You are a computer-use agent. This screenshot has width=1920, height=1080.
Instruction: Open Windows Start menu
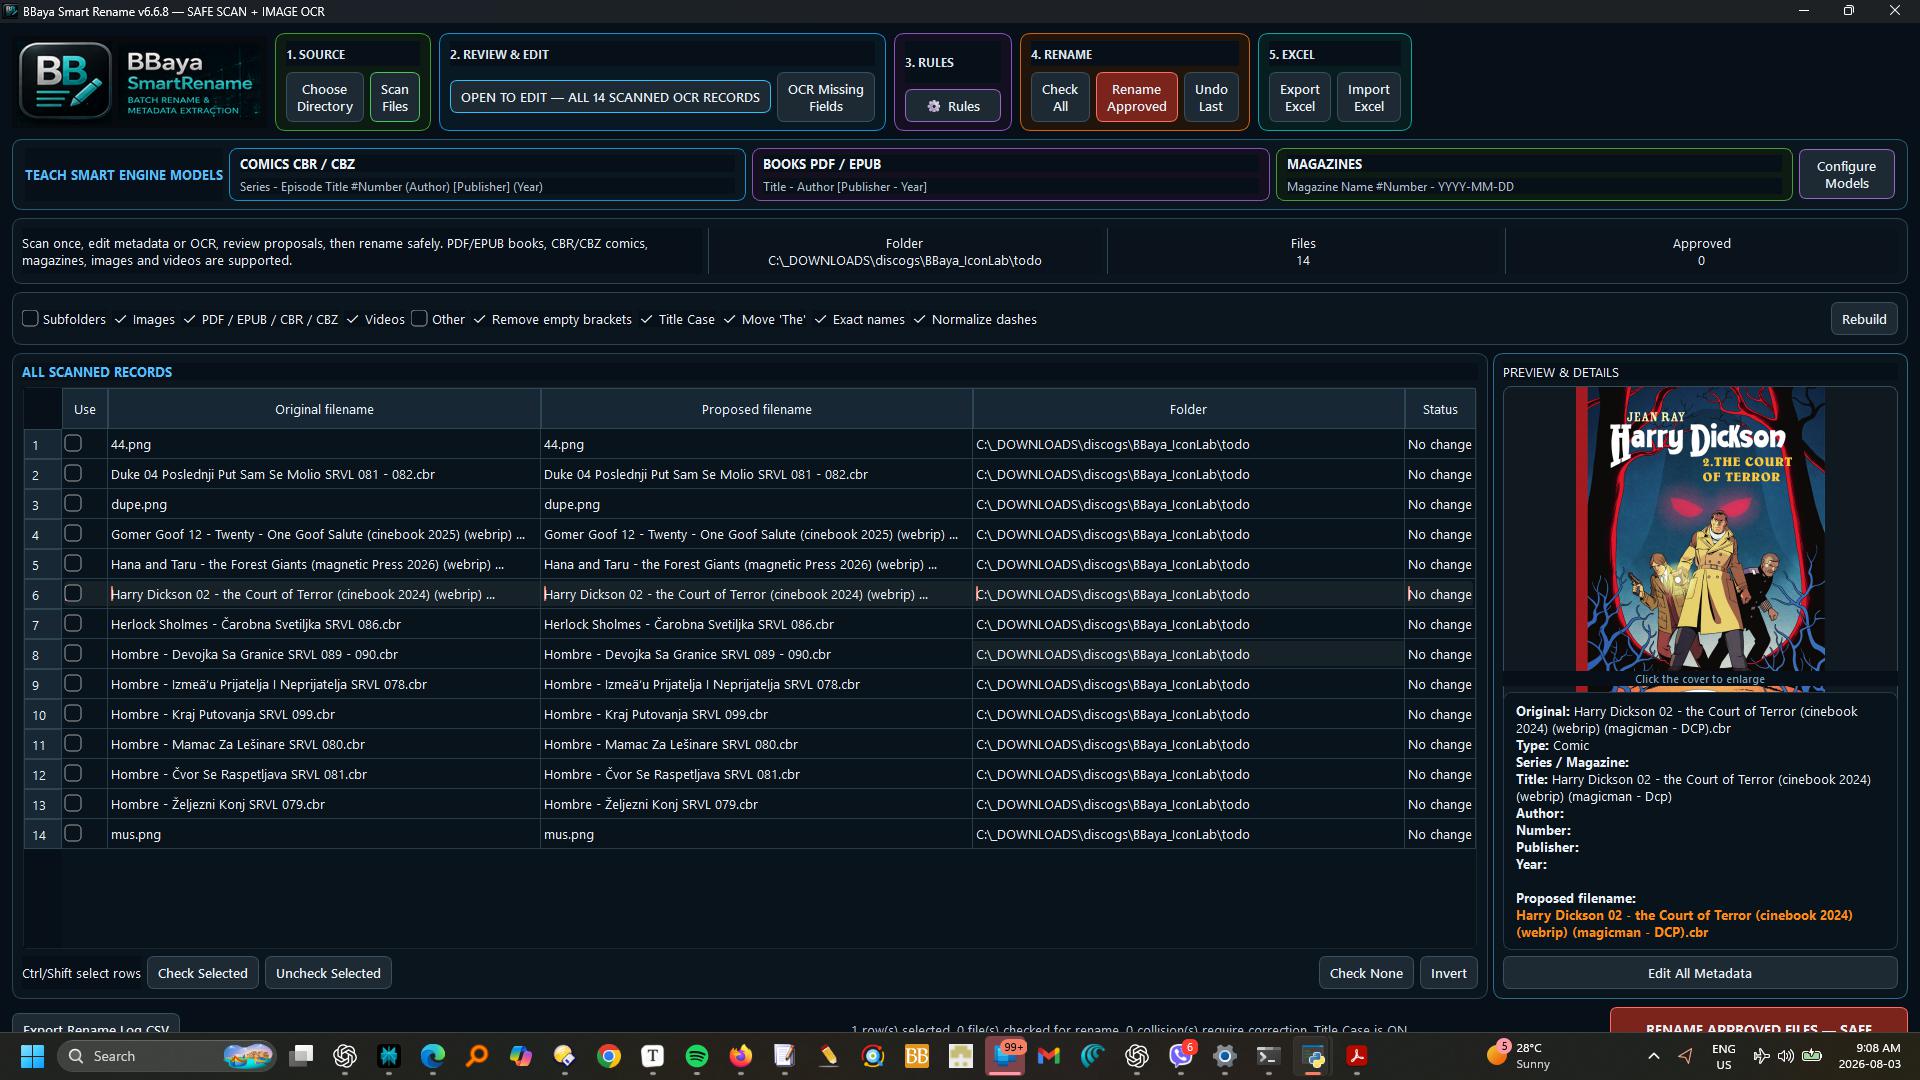[x=32, y=1056]
